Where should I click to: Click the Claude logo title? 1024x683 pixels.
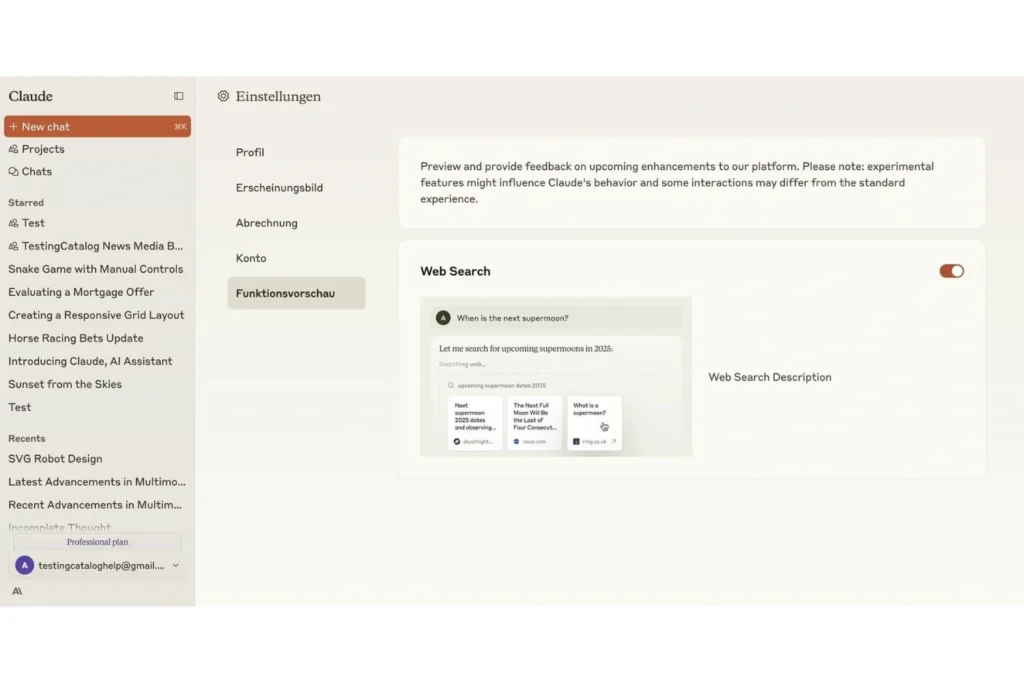[31, 96]
